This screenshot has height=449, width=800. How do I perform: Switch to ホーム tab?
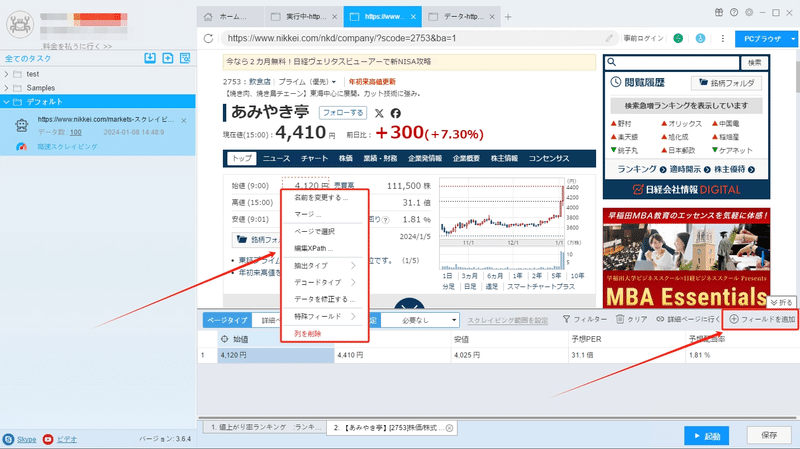231,17
